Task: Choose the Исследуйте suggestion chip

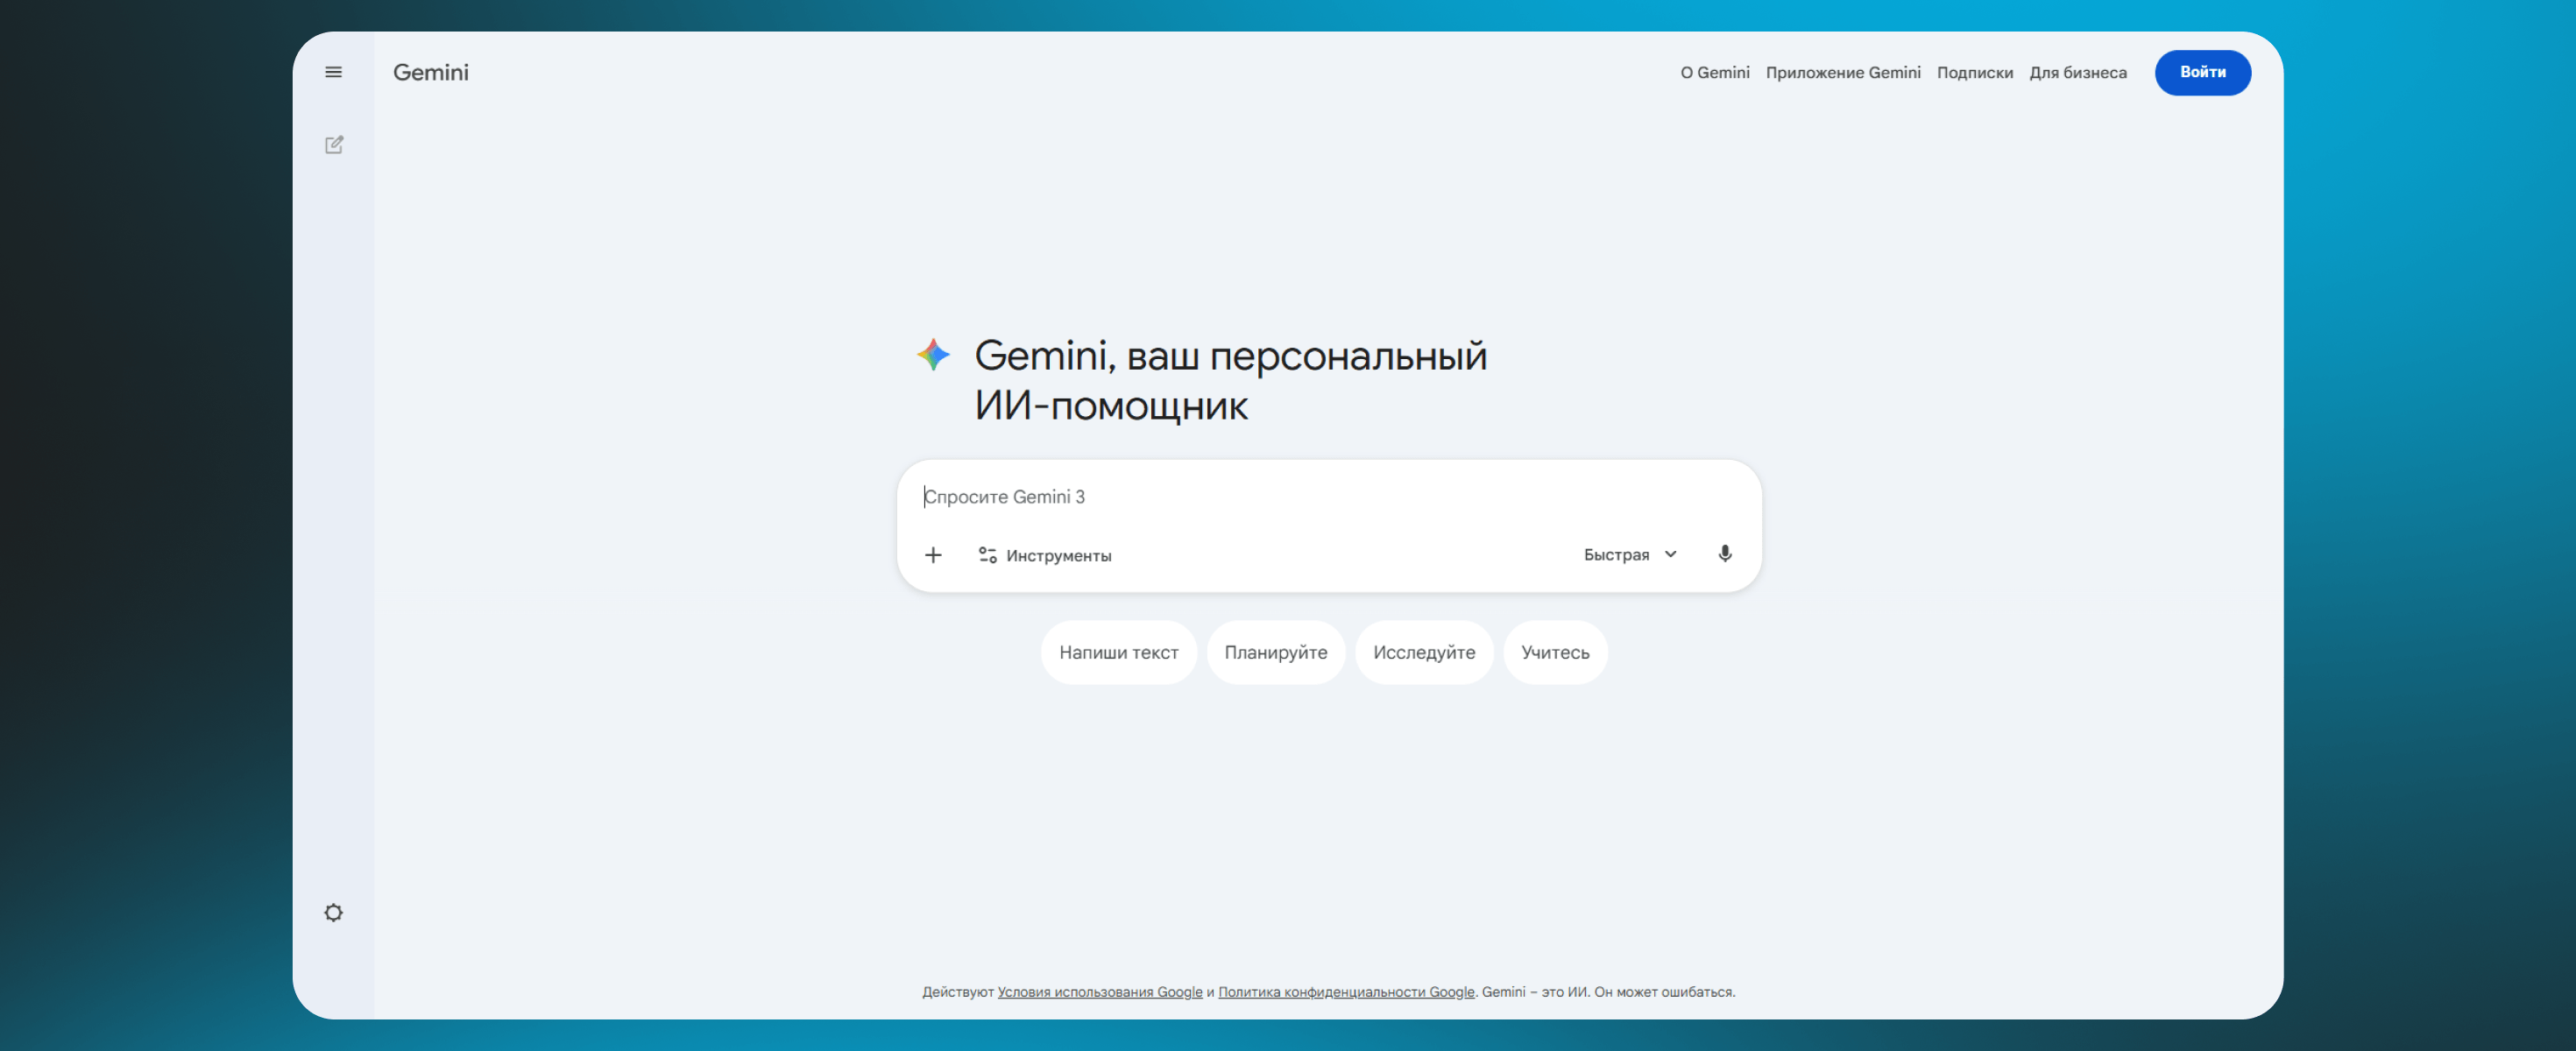Action: point(1423,652)
